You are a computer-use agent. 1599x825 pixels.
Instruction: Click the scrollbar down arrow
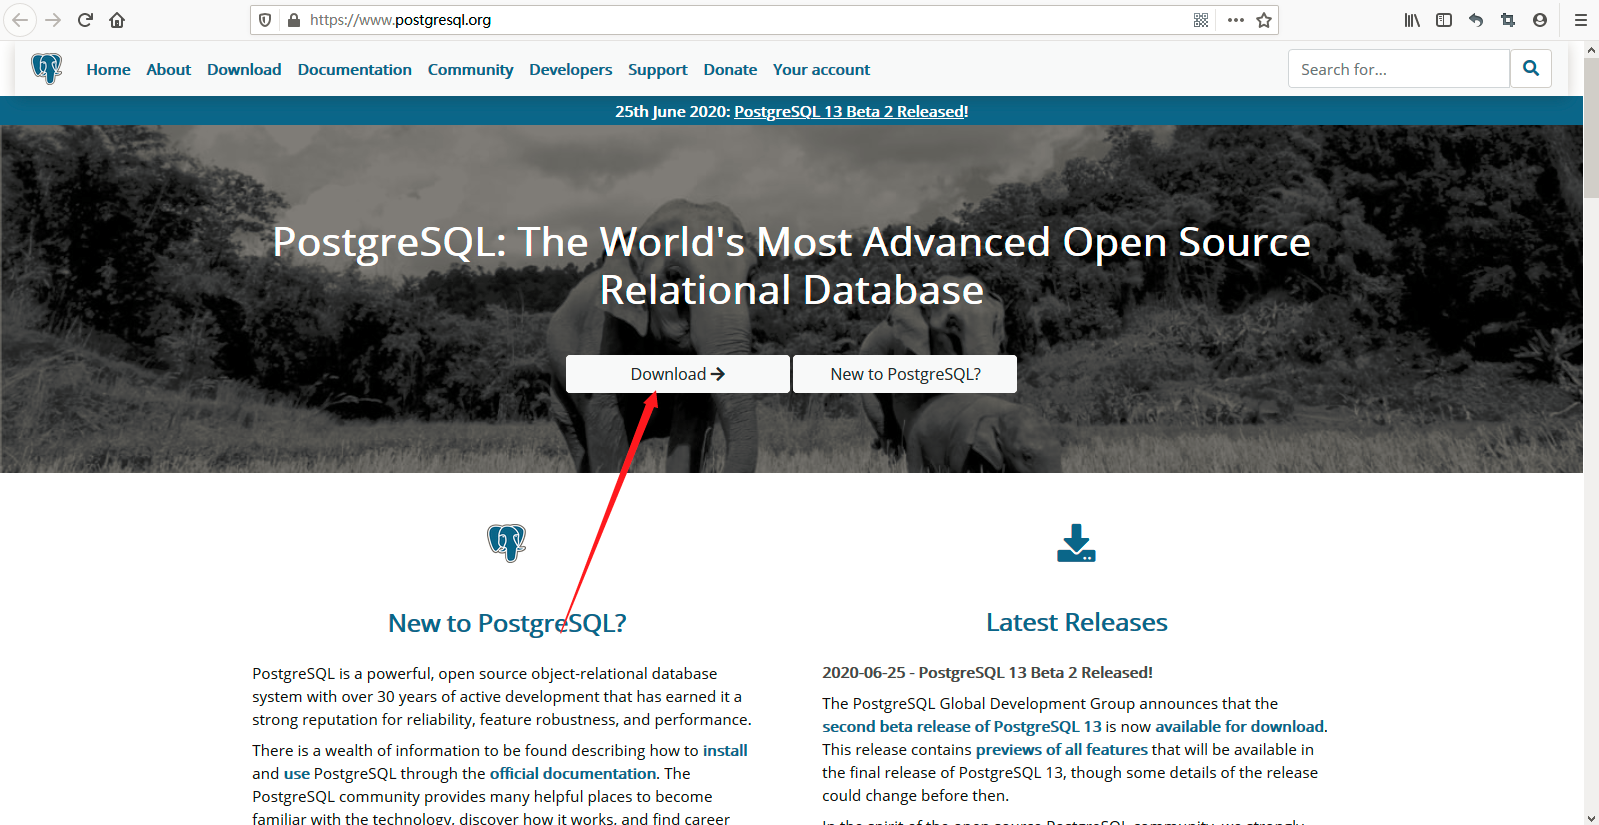(x=1591, y=817)
